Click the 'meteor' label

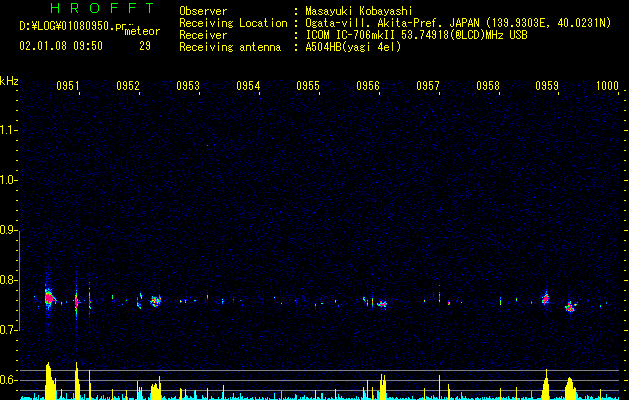click(x=142, y=31)
